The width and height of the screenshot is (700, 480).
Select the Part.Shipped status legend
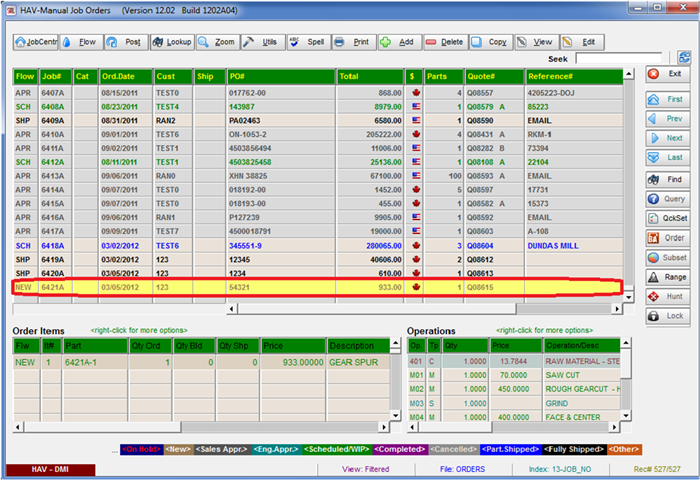[510, 449]
